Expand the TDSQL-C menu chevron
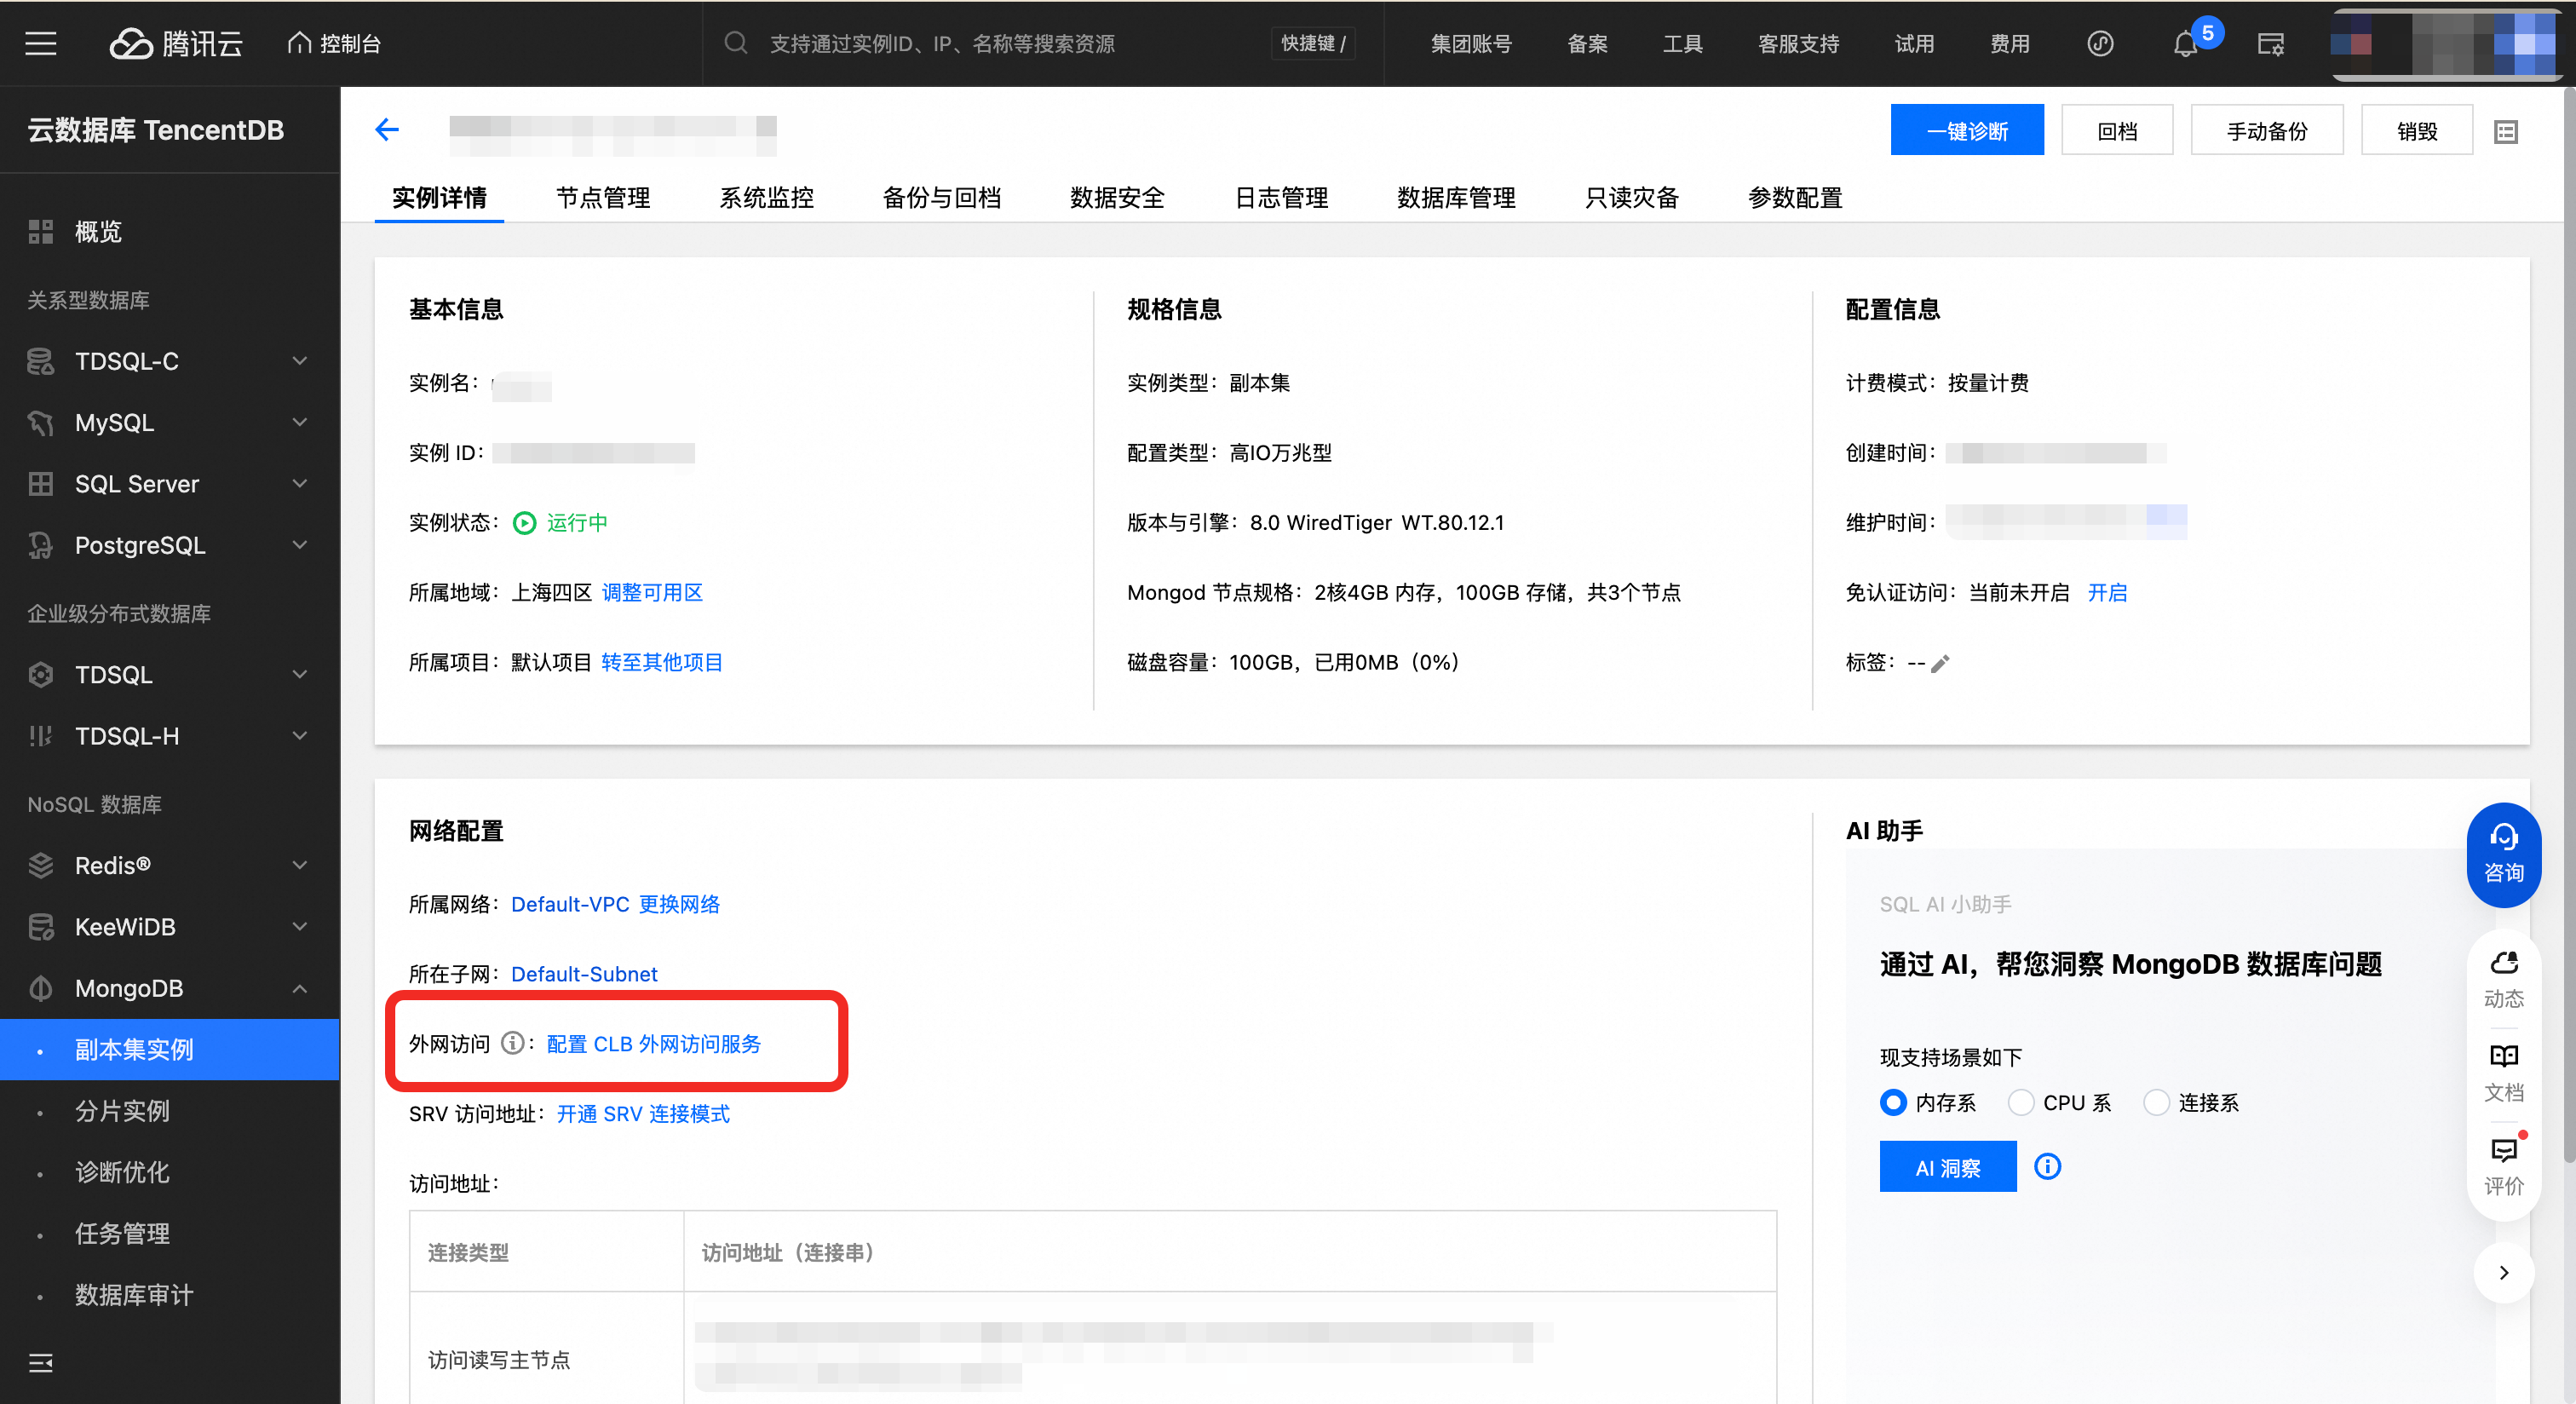This screenshot has width=2576, height=1404. pyautogui.click(x=299, y=361)
